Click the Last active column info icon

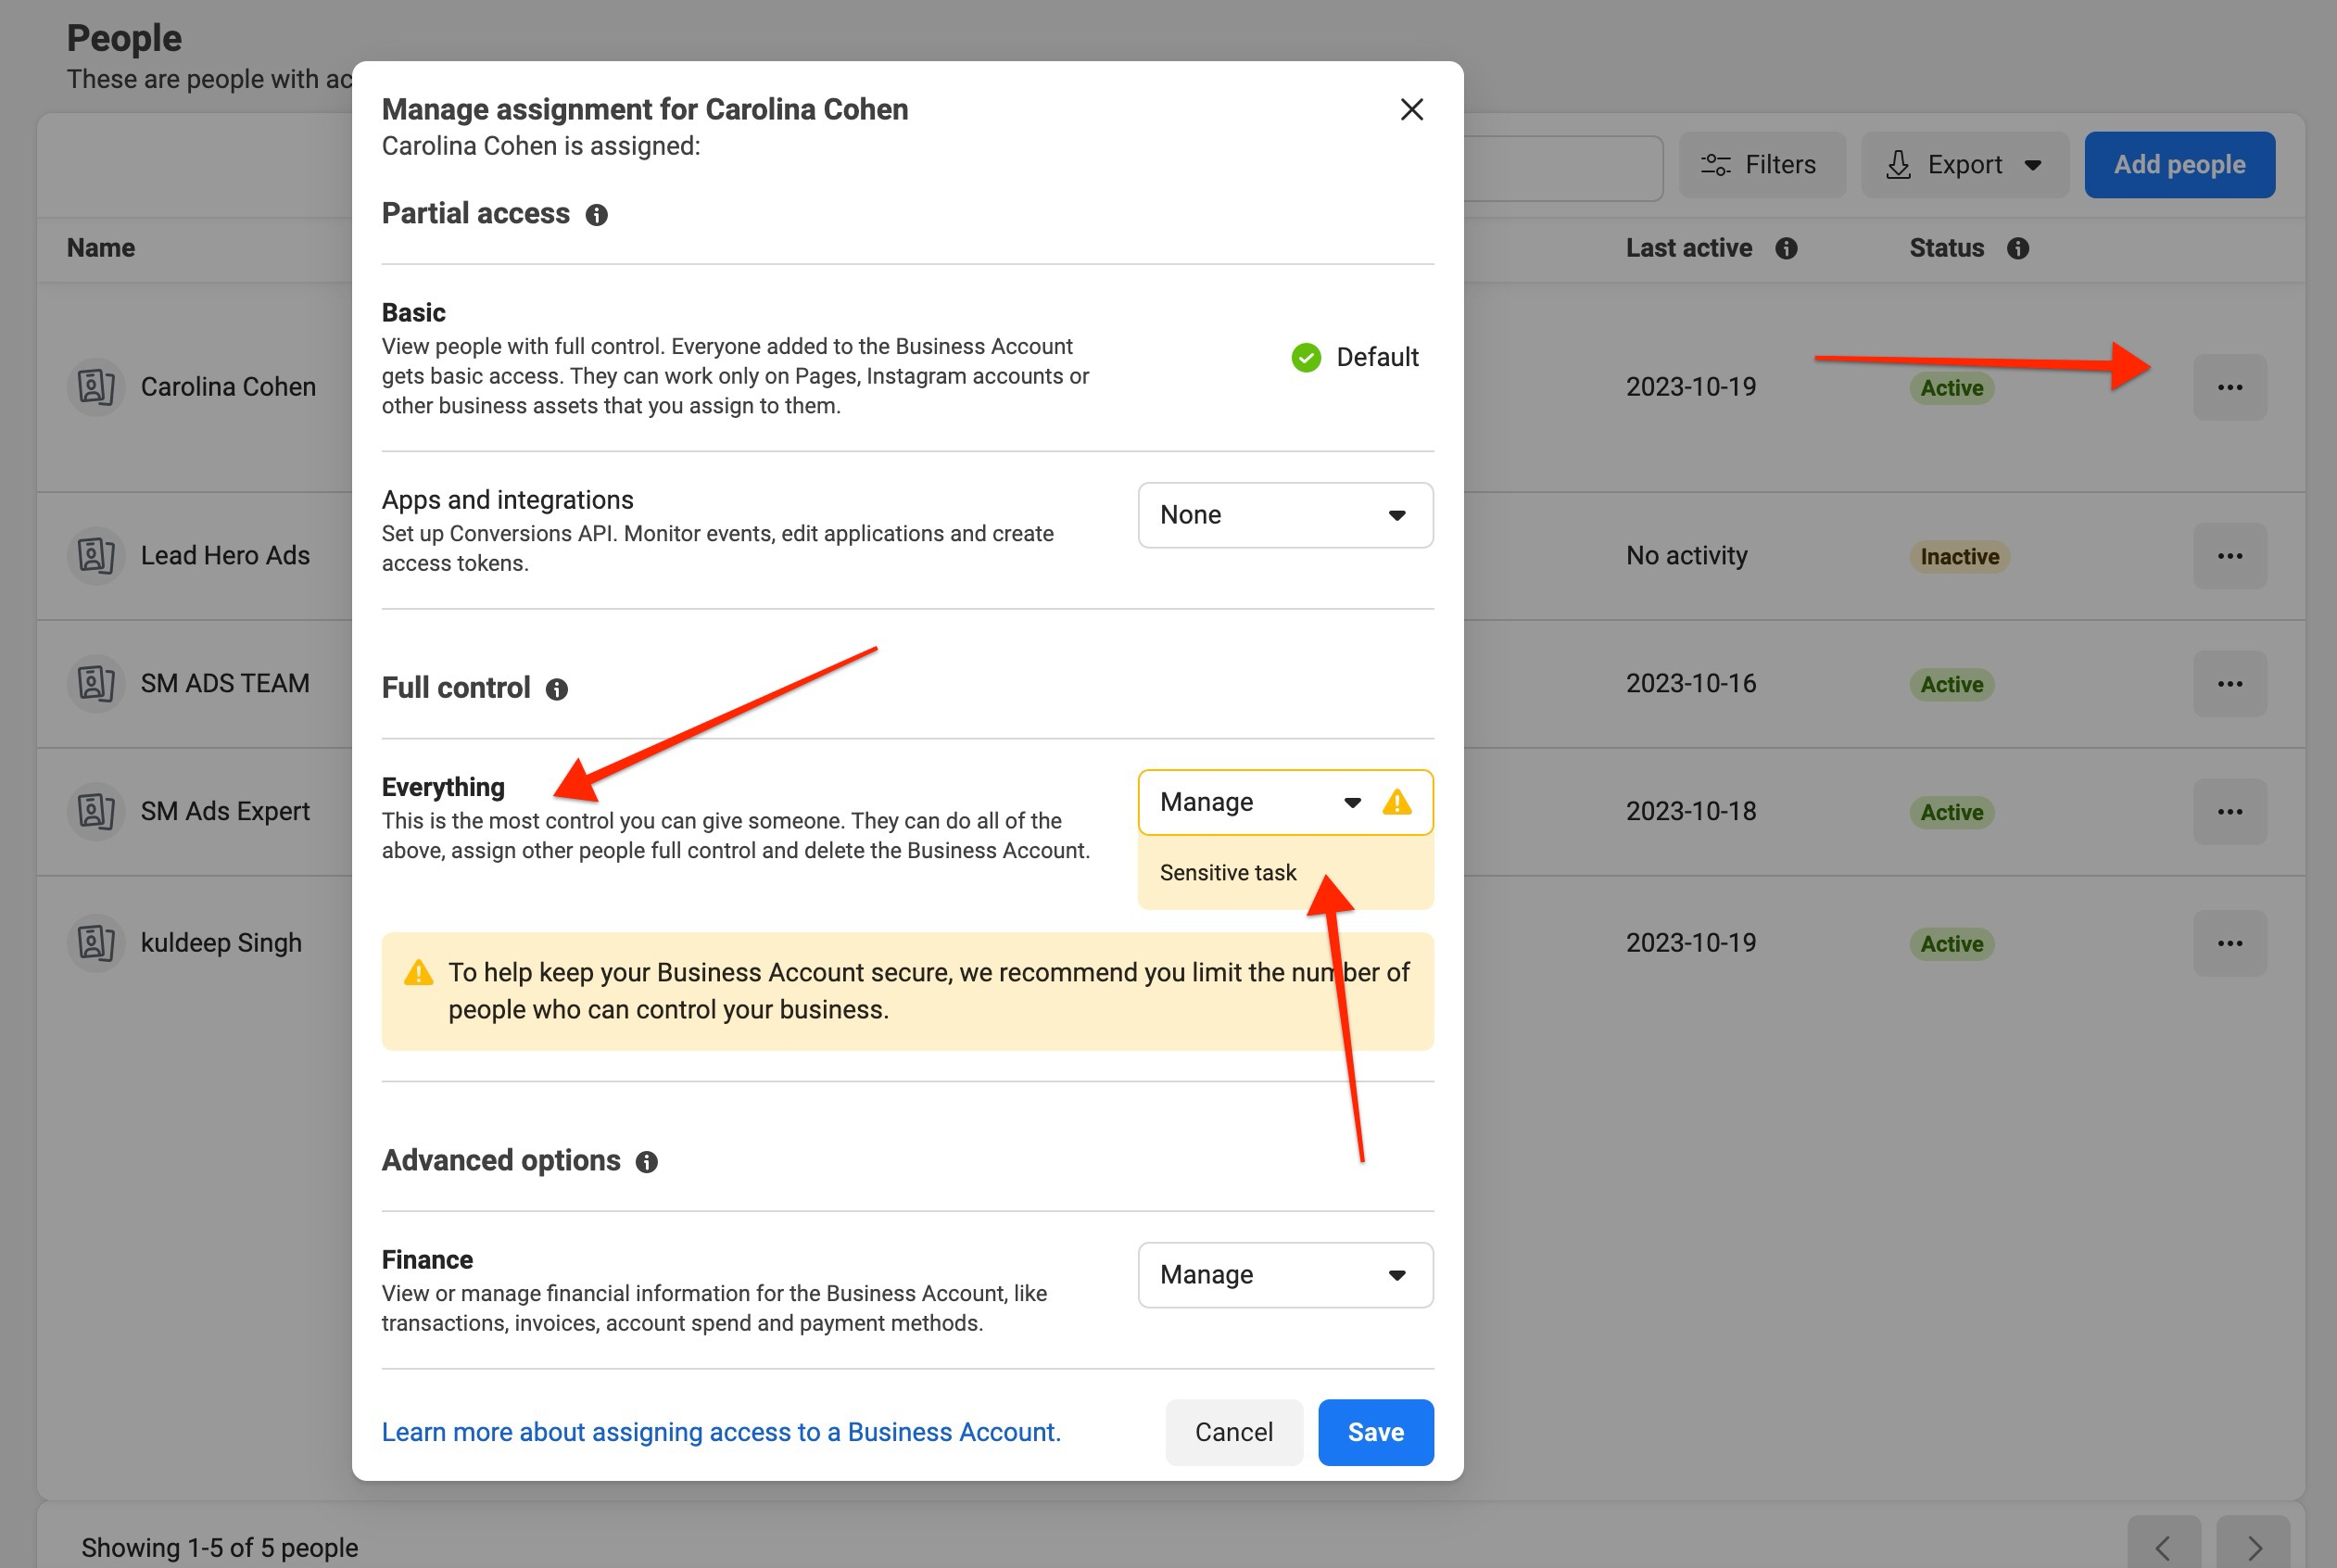tap(1786, 249)
